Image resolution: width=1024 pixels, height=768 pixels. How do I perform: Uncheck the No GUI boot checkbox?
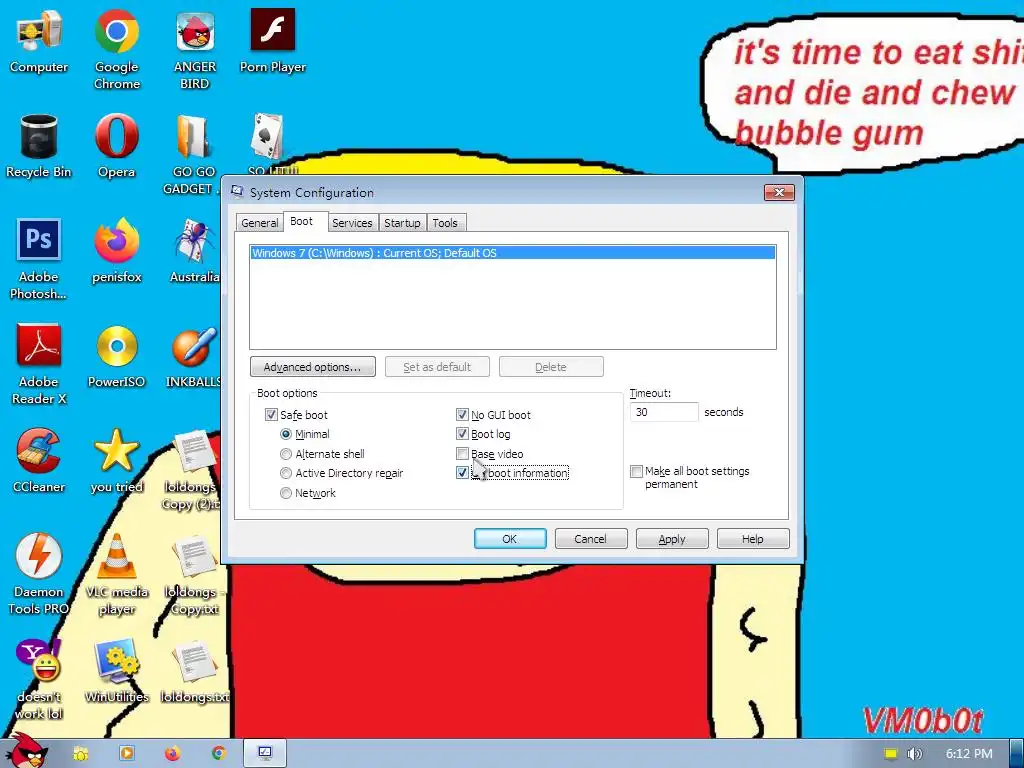point(462,415)
